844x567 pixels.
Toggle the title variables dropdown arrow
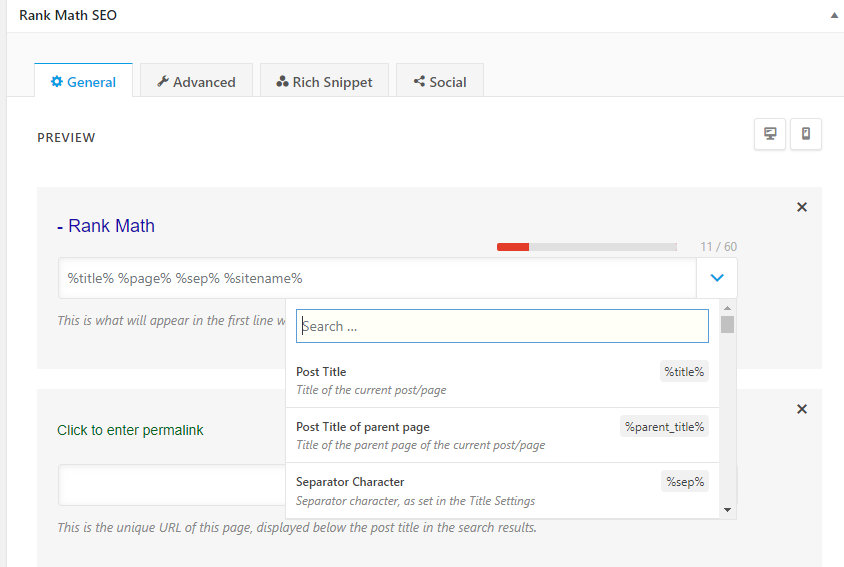[717, 278]
